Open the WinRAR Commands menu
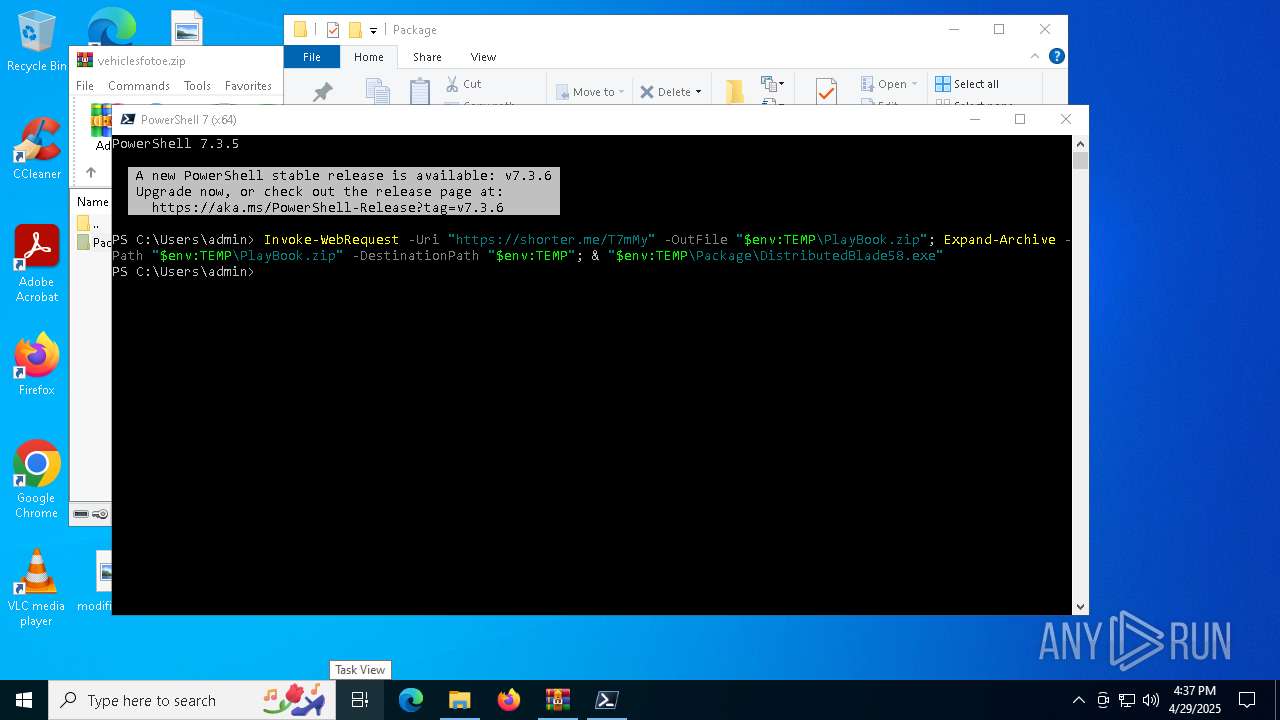The height and width of the screenshot is (720, 1280). 138,86
